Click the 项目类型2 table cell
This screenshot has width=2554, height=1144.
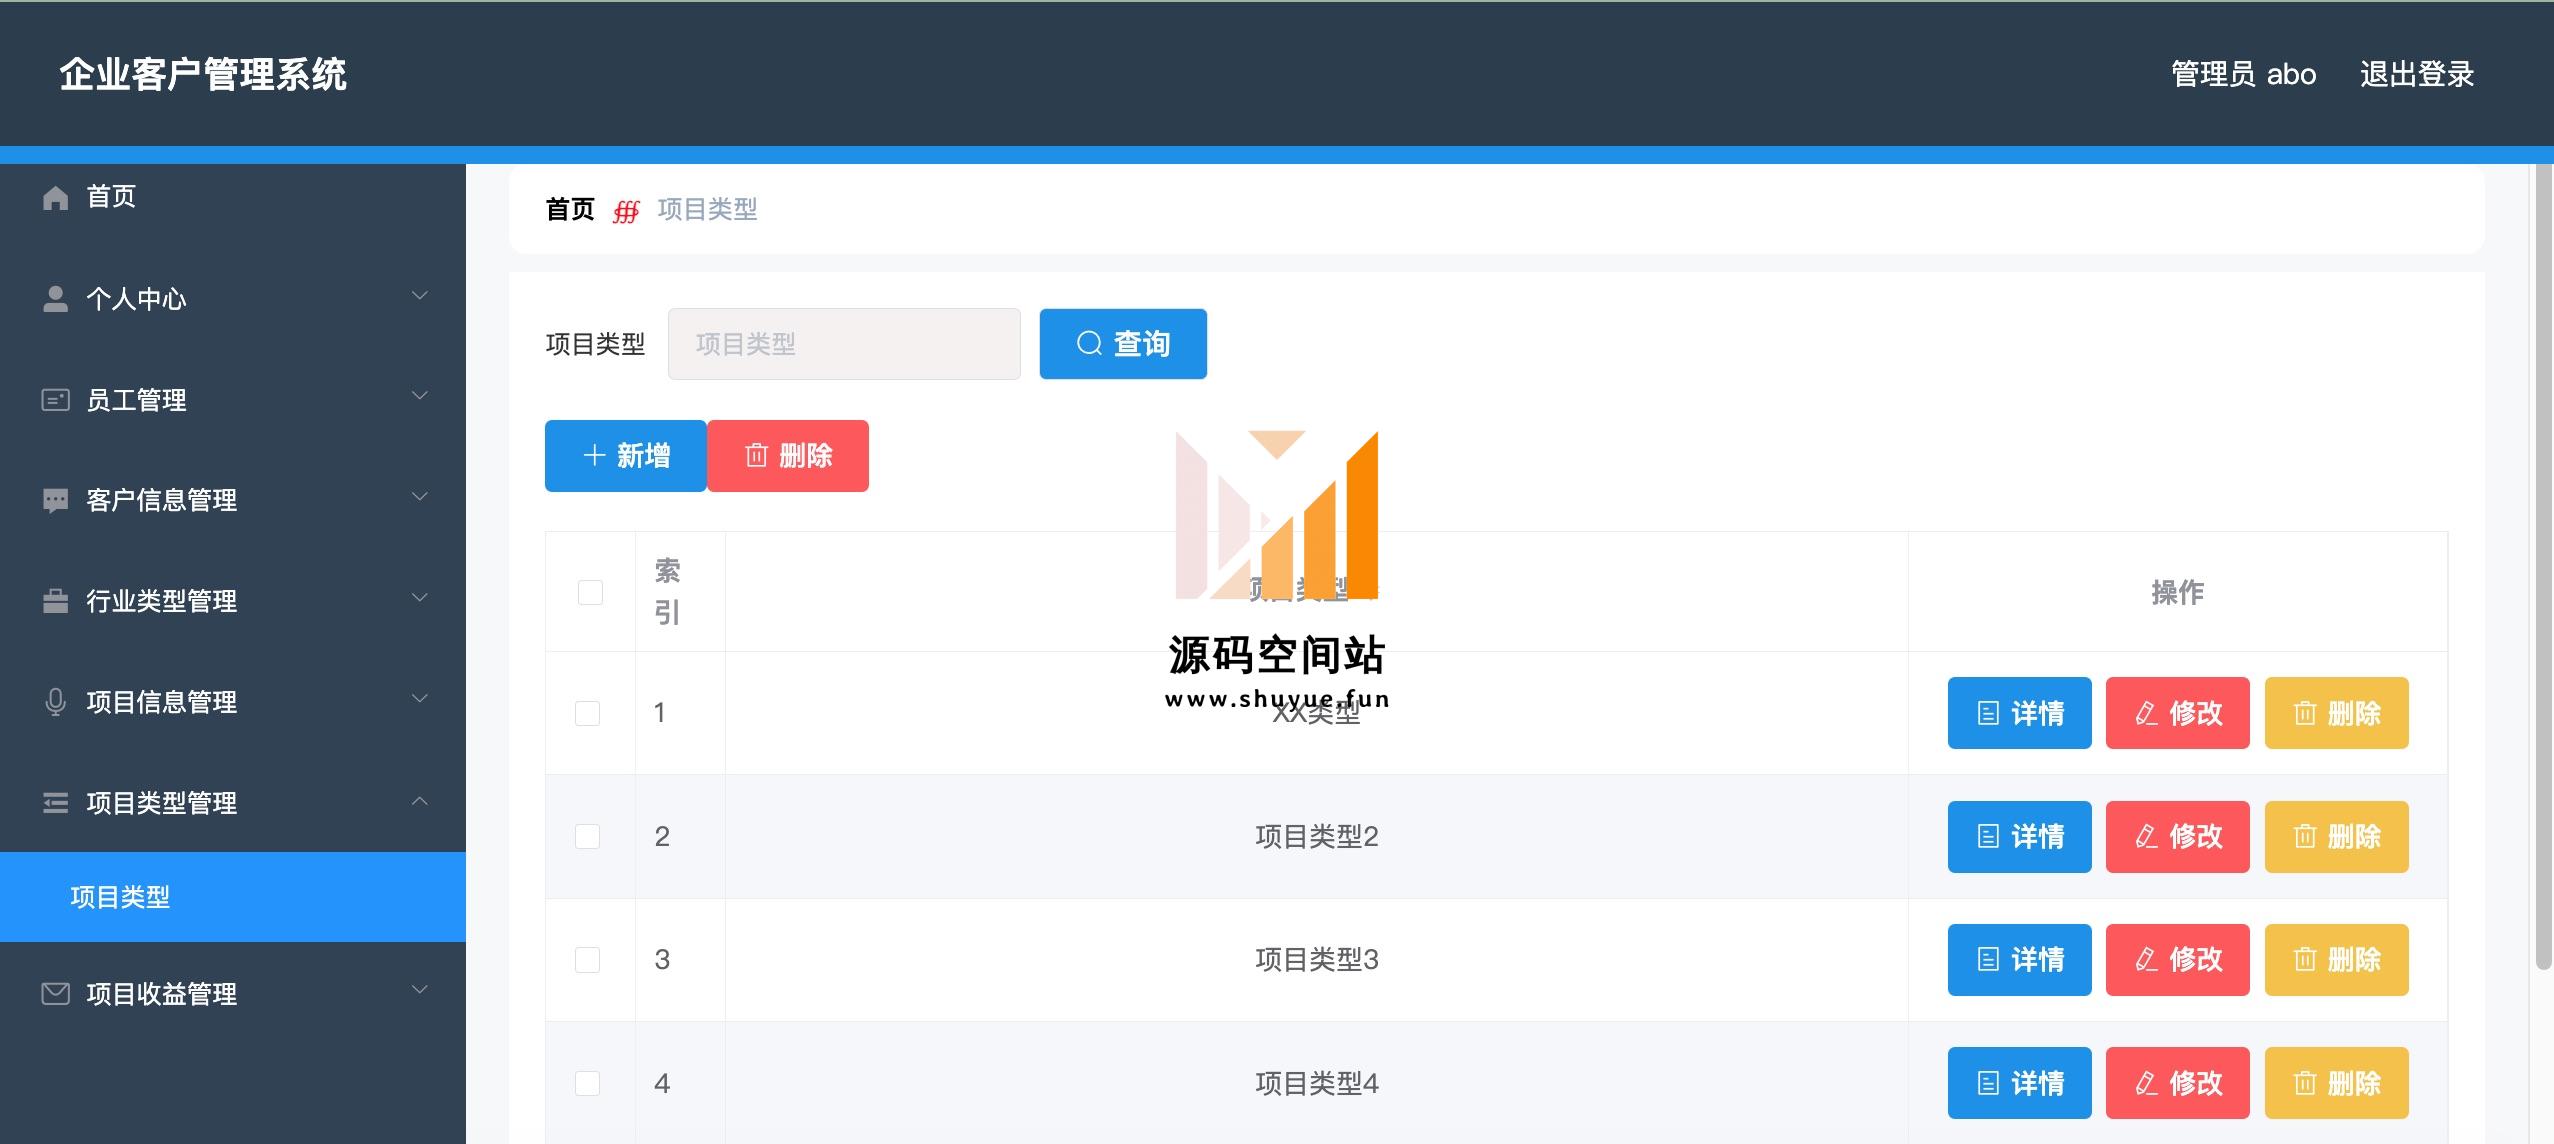coord(1317,837)
